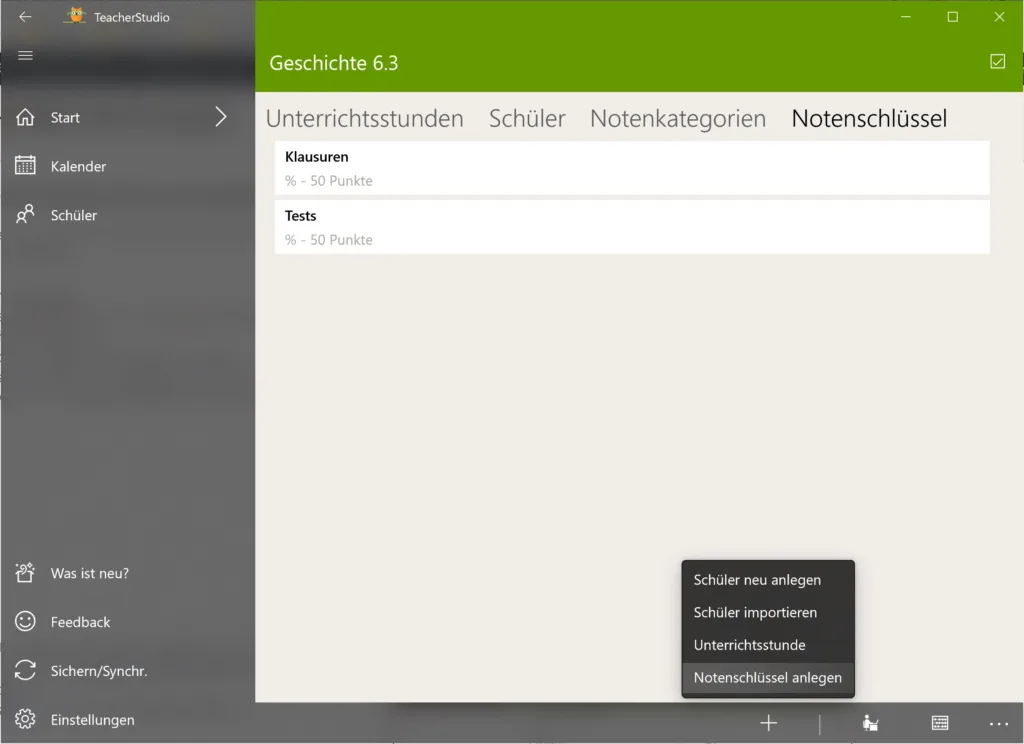Screen dimensions: 1024x744
Task: Choose Unterrichtsstunde from popup menu
Action: [768, 645]
